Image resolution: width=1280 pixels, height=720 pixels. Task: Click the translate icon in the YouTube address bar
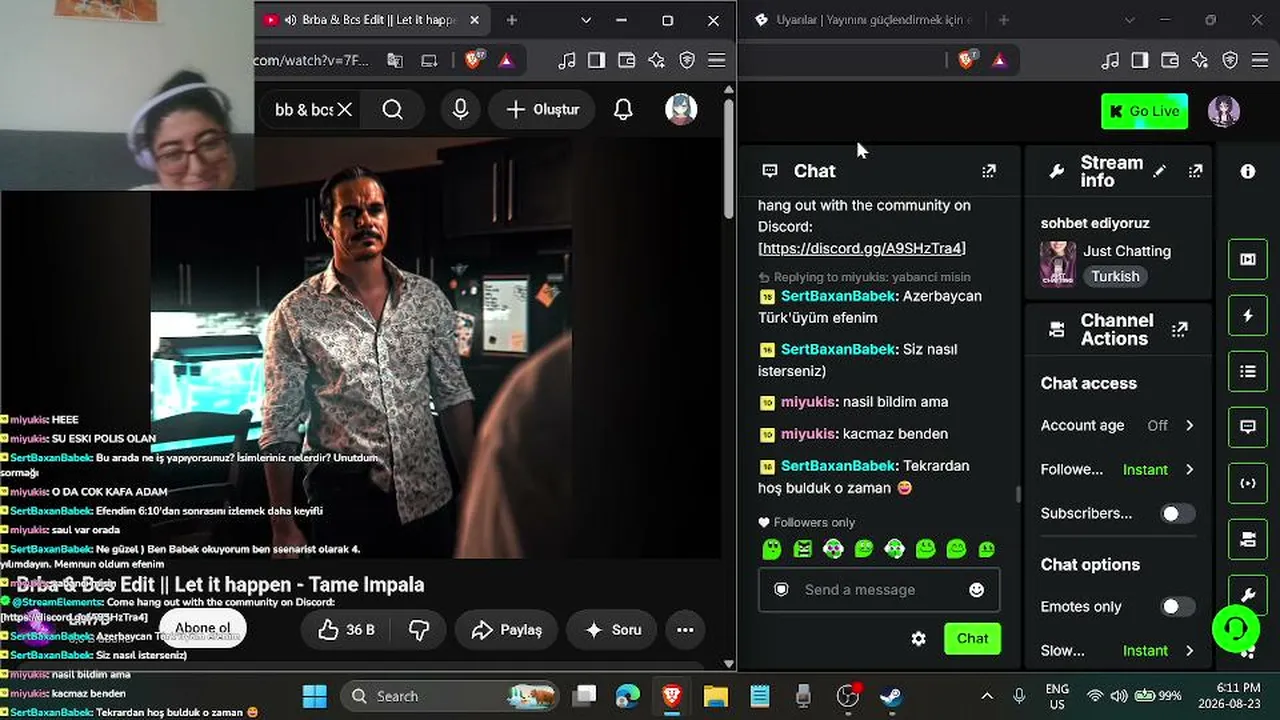click(x=395, y=60)
